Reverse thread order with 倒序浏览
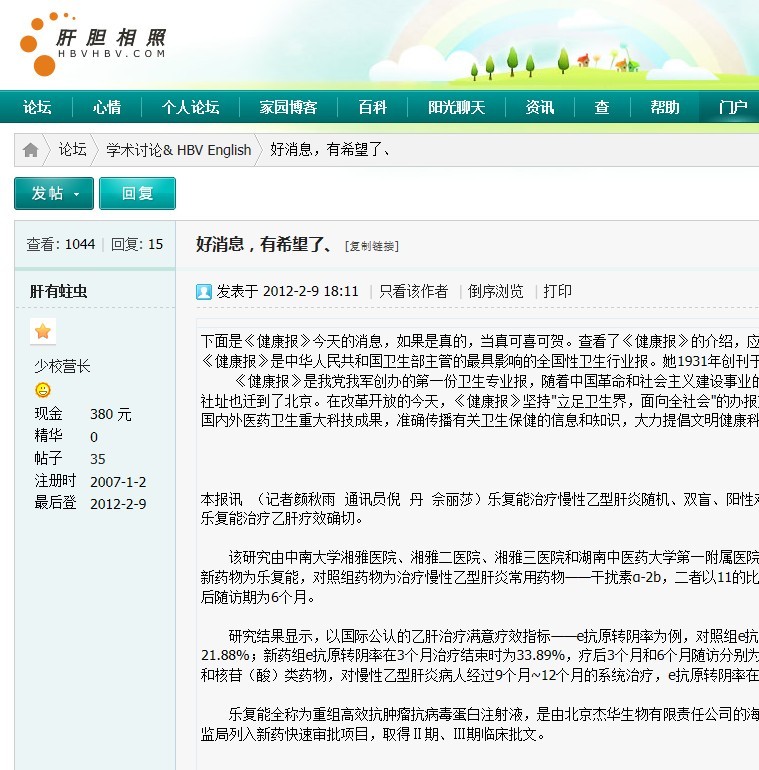 [x=495, y=291]
